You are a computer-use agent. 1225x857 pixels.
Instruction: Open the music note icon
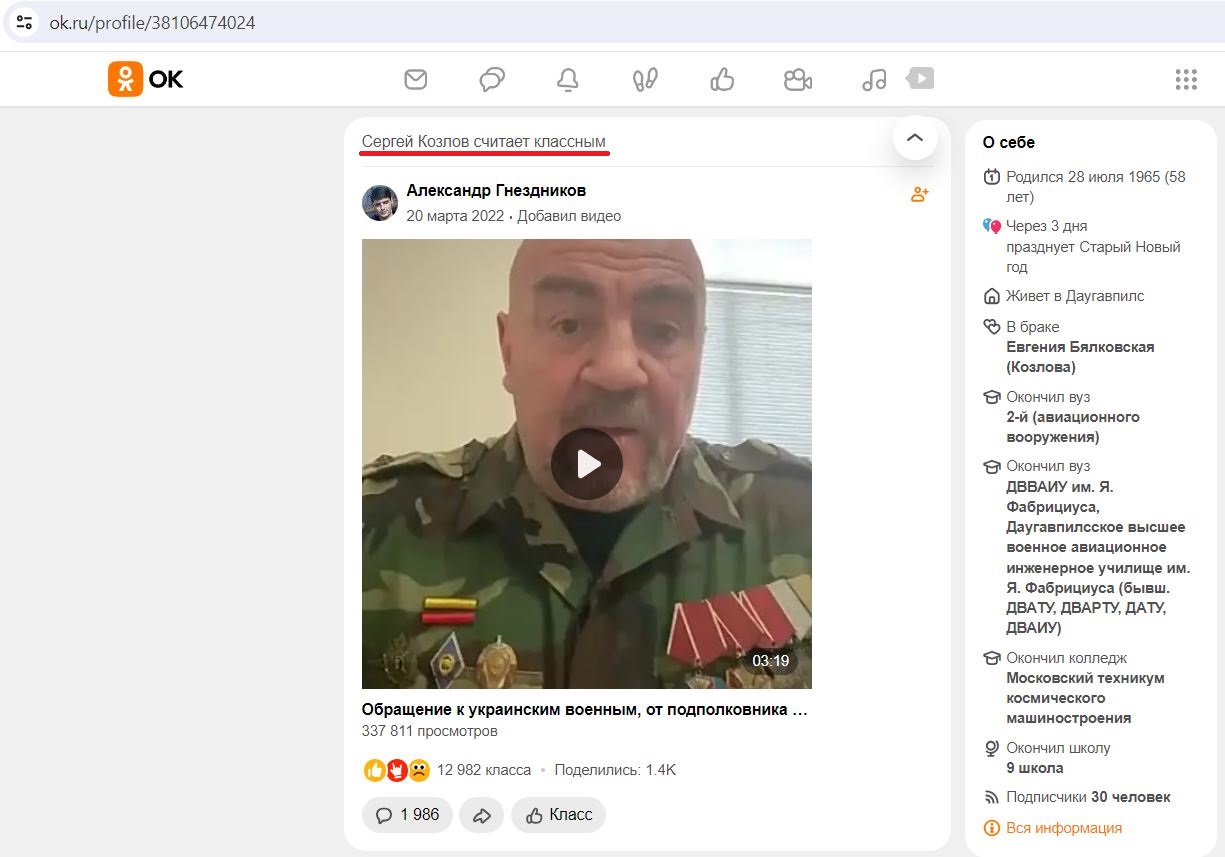point(874,79)
